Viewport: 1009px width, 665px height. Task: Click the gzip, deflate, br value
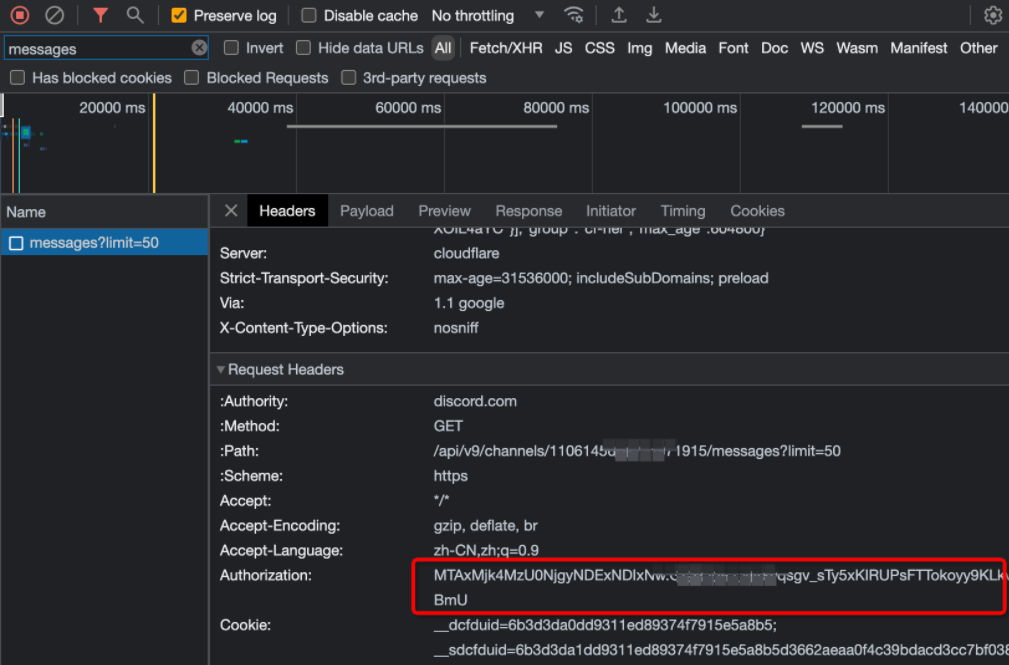tap(485, 525)
